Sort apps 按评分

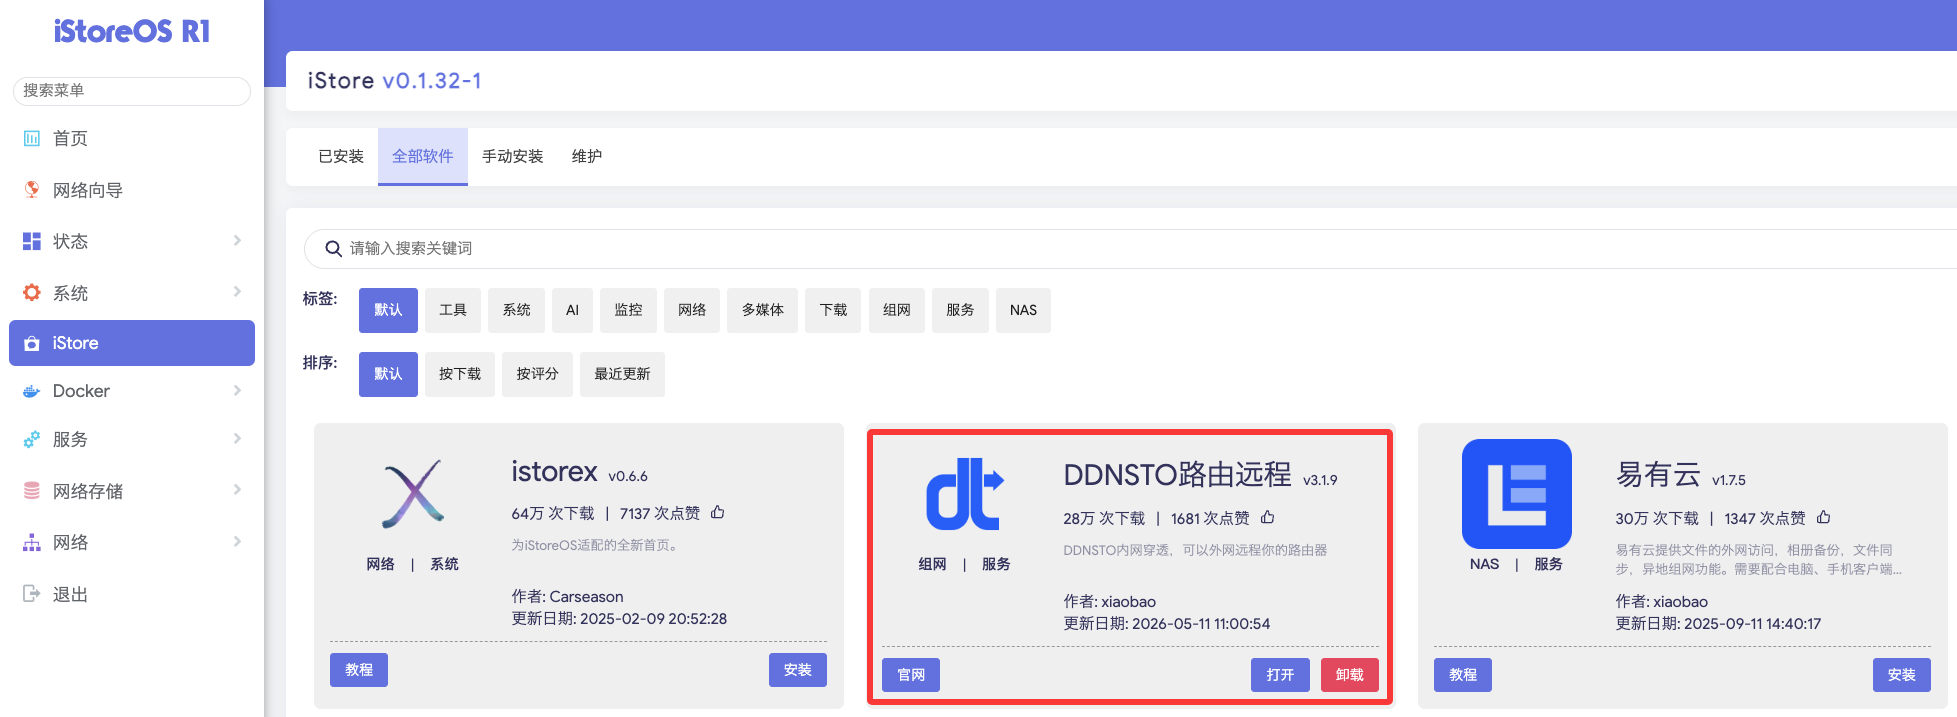click(537, 374)
